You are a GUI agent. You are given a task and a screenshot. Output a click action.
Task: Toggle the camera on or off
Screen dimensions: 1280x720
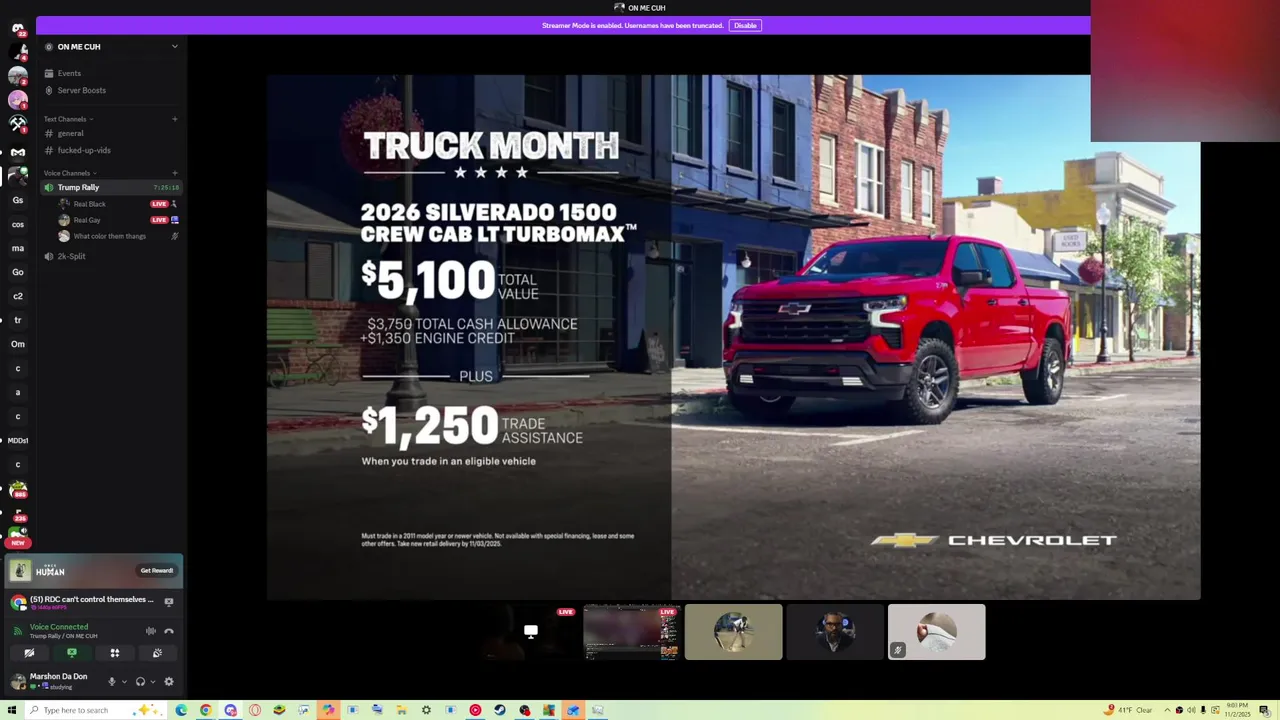(29, 653)
